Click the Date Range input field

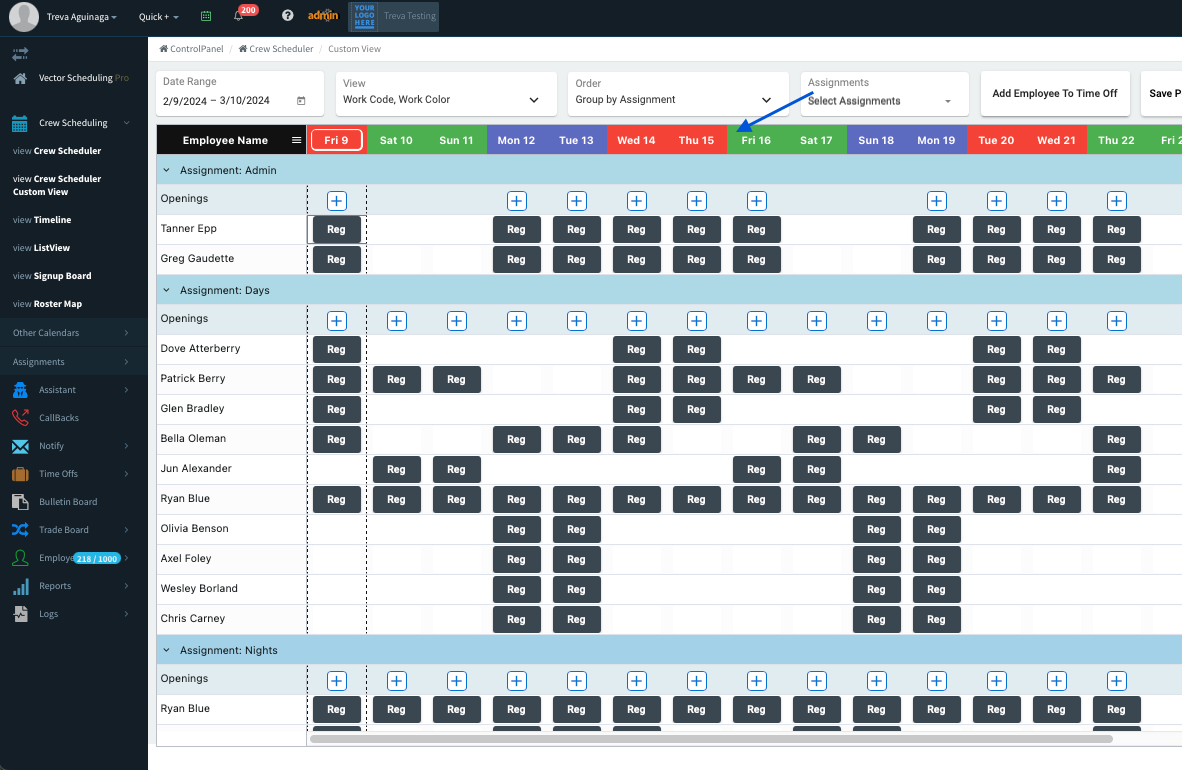pyautogui.click(x=240, y=94)
